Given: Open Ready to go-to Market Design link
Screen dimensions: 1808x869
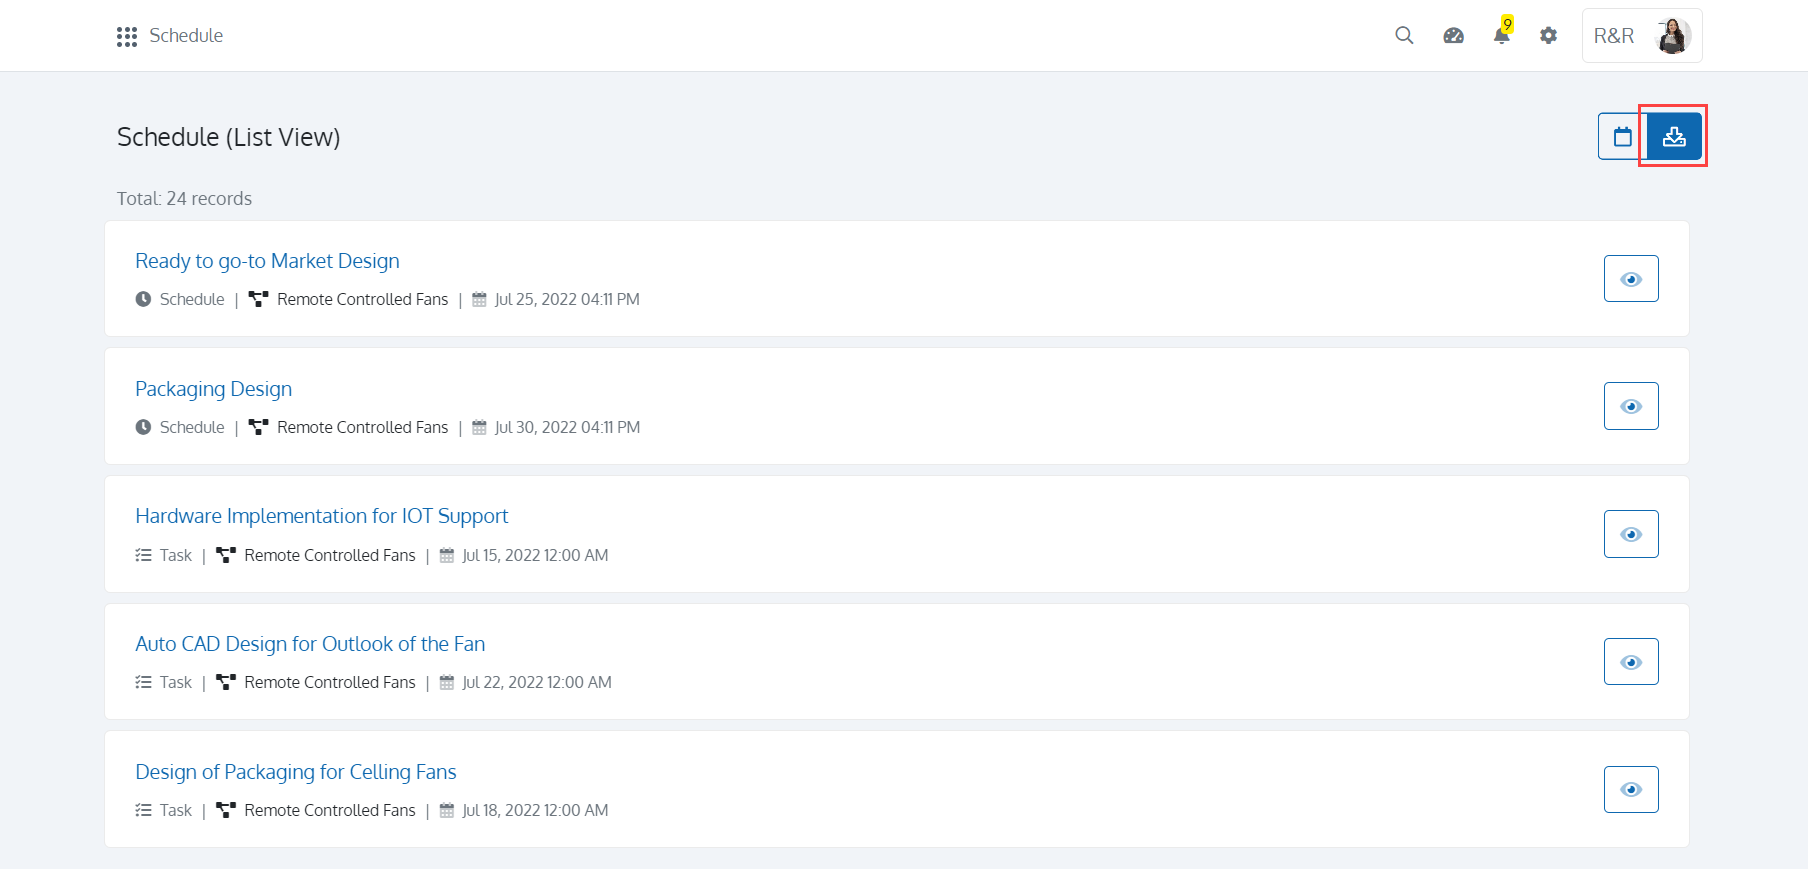Looking at the screenshot, I should [x=267, y=261].
